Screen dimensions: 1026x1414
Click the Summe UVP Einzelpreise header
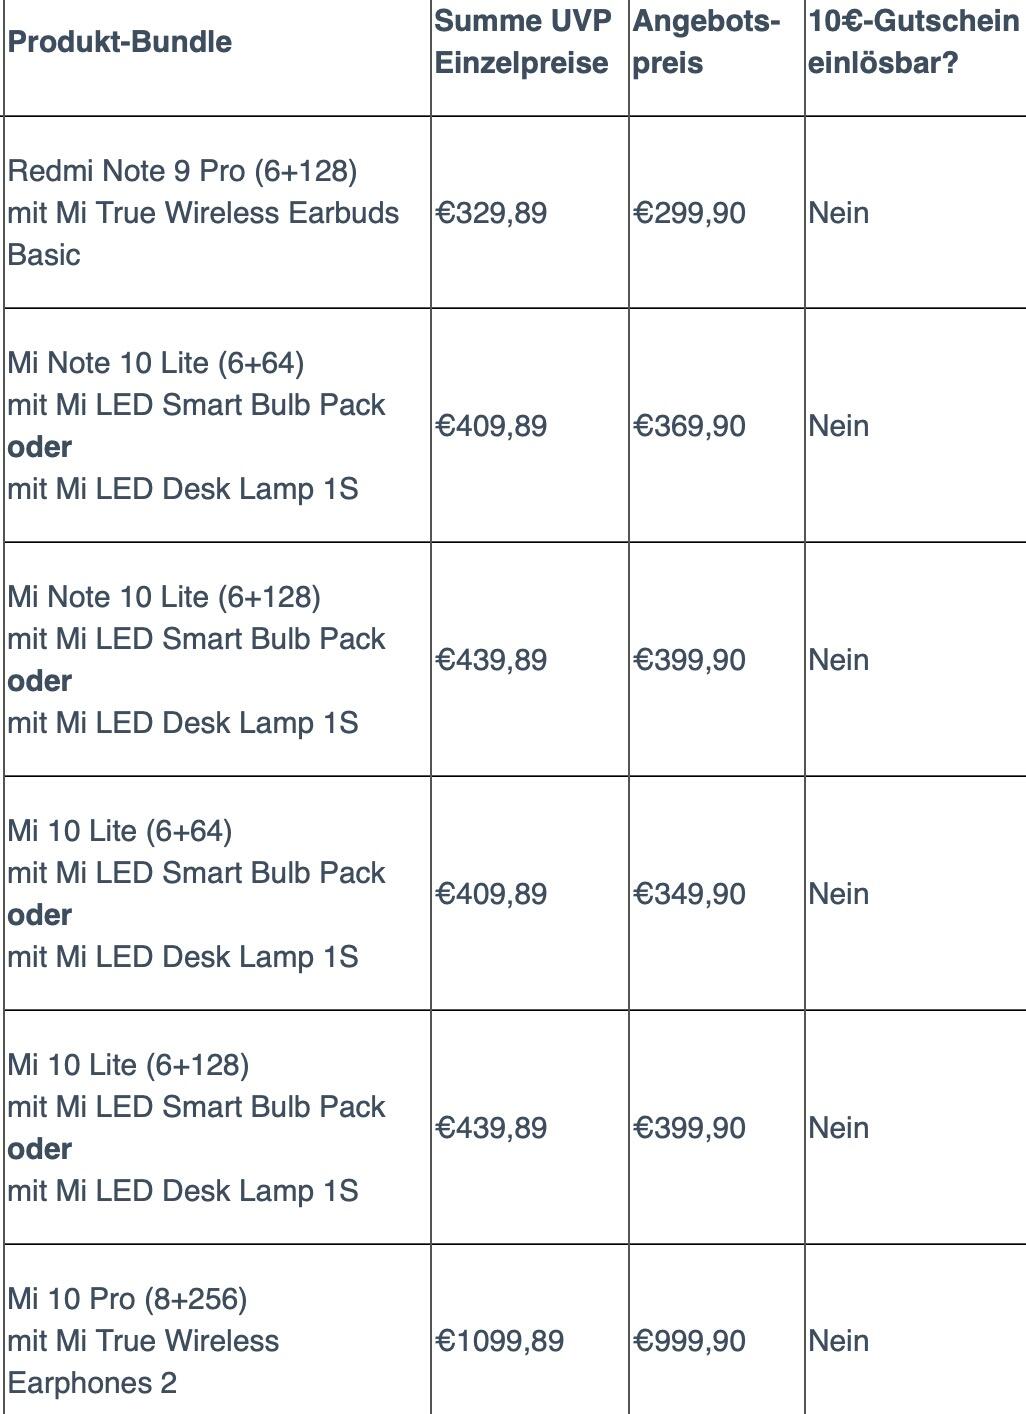522,42
